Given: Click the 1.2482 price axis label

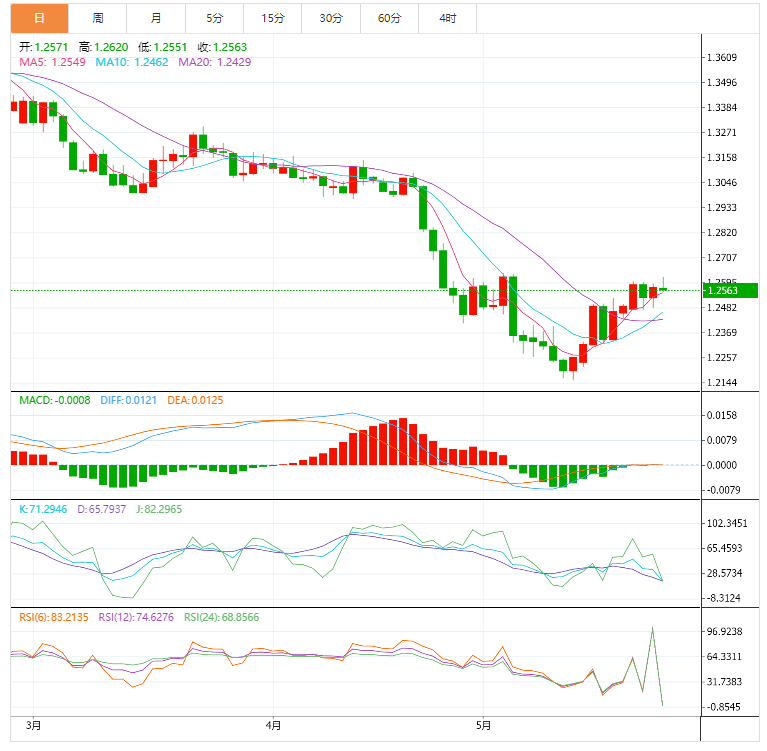Looking at the screenshot, I should 722,308.
